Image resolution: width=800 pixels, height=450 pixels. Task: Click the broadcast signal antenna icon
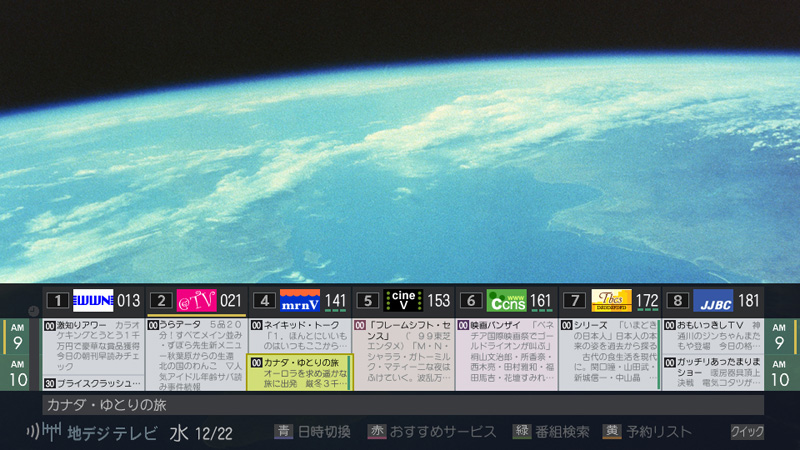point(44,432)
